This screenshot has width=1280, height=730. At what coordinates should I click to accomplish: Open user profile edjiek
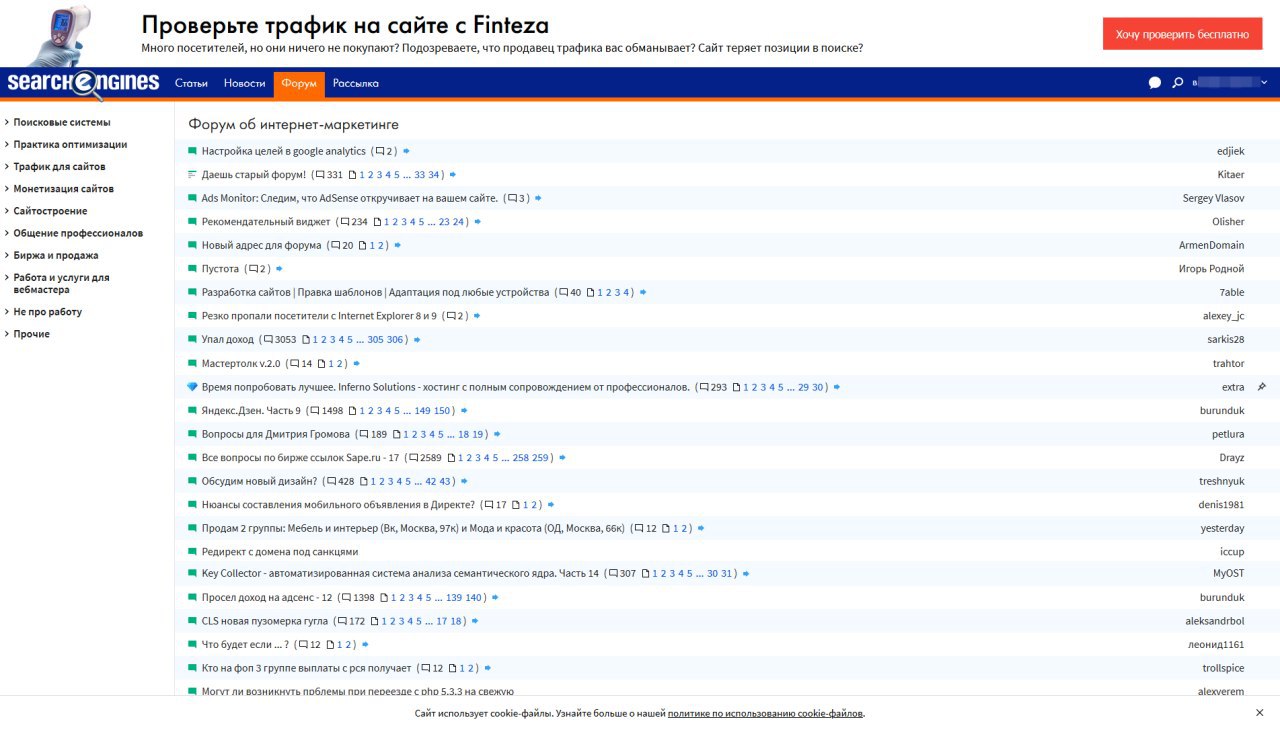(1230, 151)
